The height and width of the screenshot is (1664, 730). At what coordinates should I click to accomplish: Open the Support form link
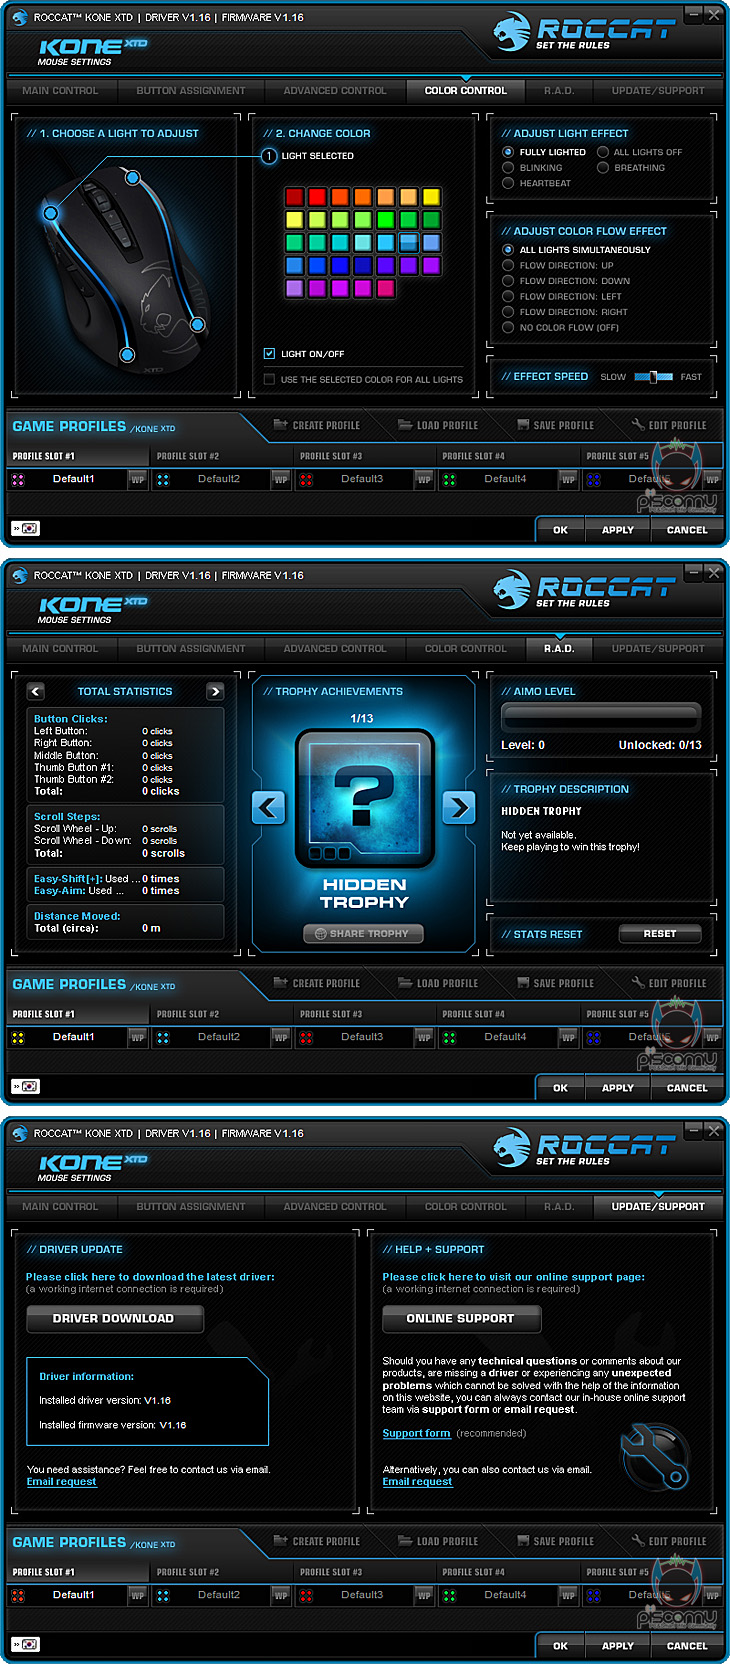(x=416, y=1433)
